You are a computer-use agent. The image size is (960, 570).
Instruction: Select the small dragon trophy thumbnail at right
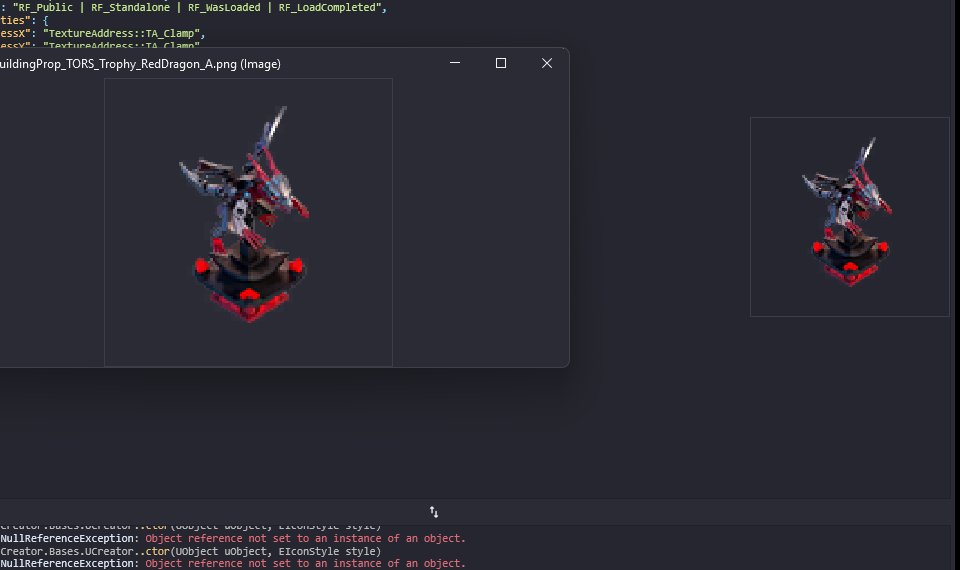click(x=850, y=217)
